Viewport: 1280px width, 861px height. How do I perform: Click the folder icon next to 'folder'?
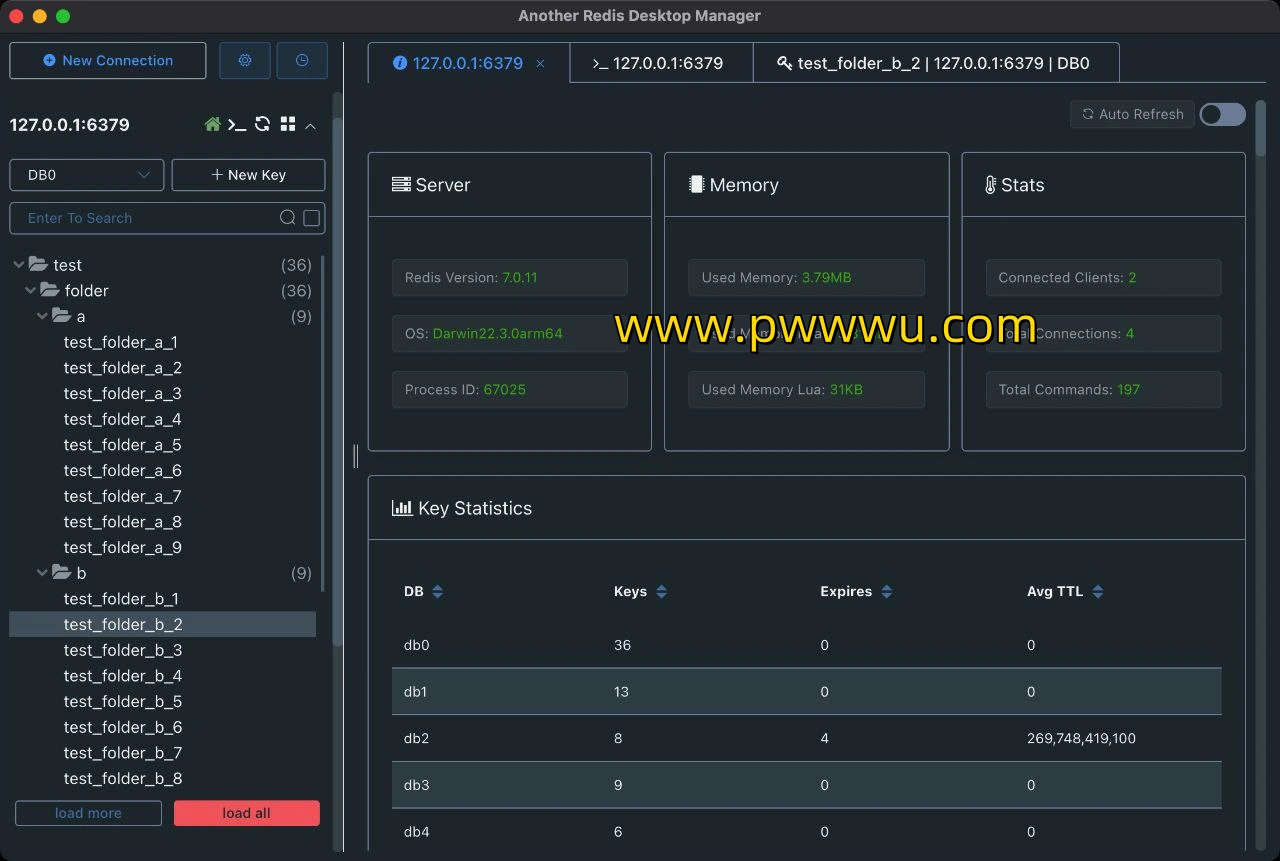[50, 290]
